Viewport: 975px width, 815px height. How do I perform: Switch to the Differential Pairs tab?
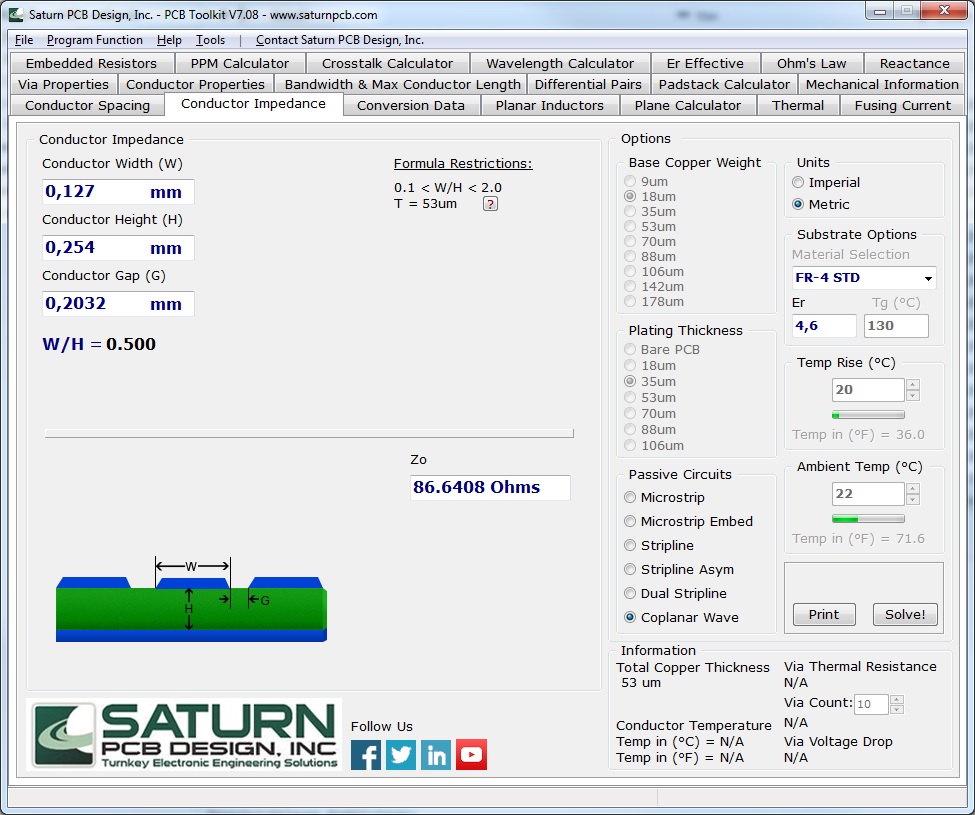[x=588, y=85]
